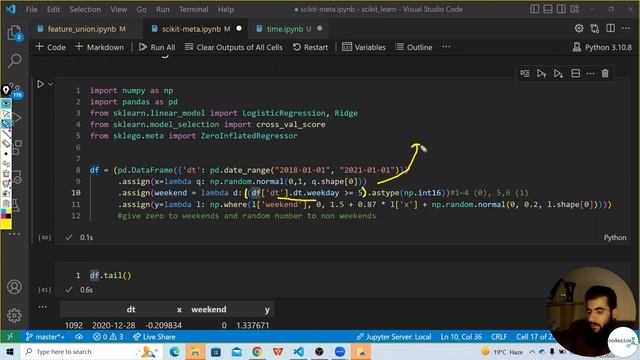Viewport: 640px width, 360px height.
Task: Open Microsoft Edge from taskbar
Action: [175, 351]
